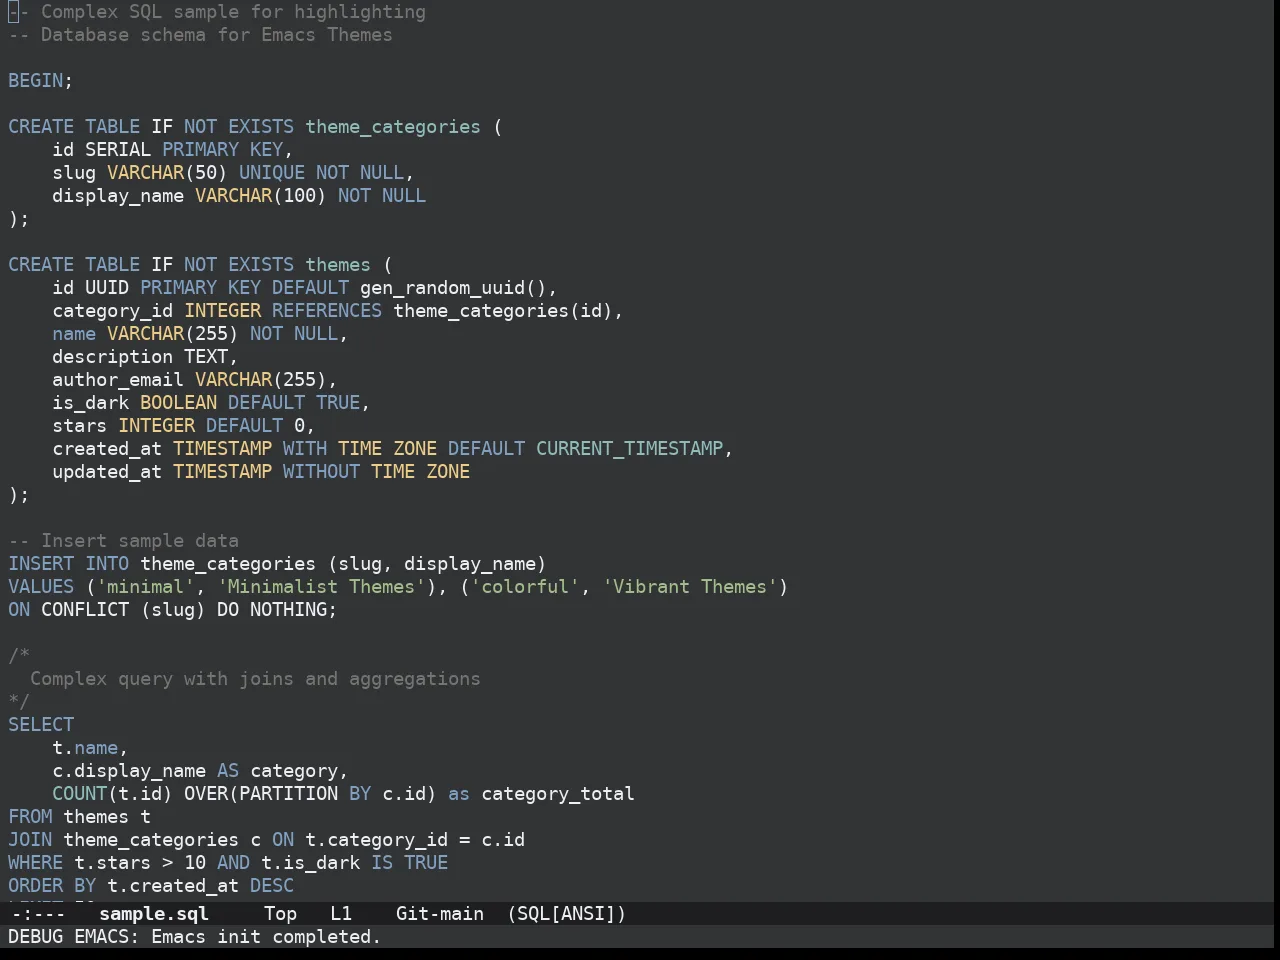The image size is (1280, 960).
Task: Click the WITHOUT keyword on updated_at line
Action: pyautogui.click(x=321, y=471)
